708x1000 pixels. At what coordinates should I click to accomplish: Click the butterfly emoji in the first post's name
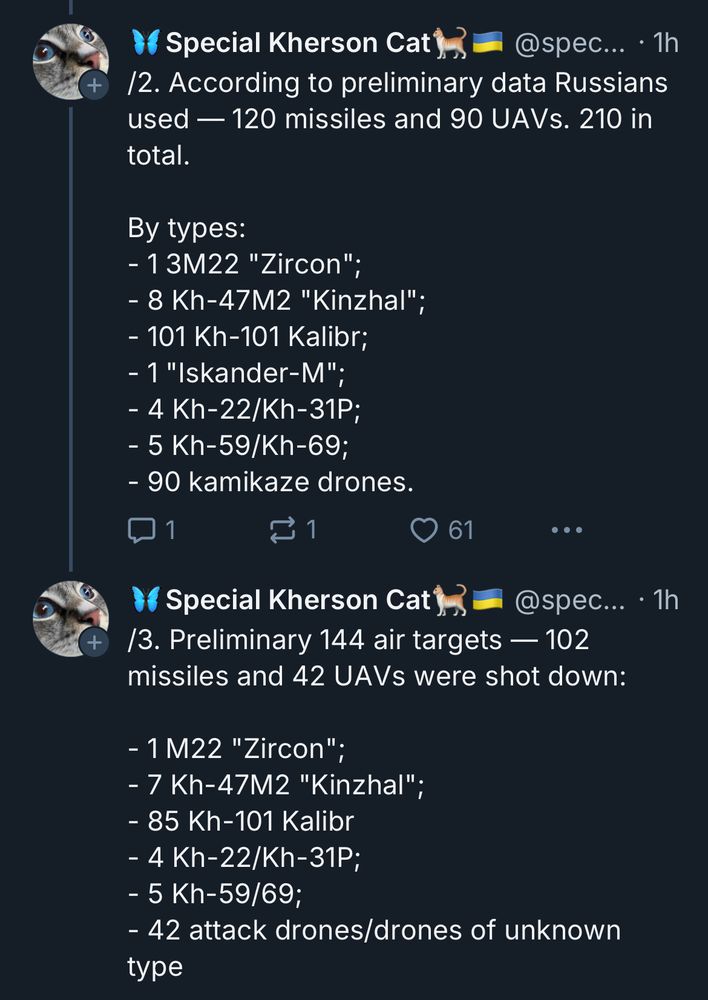[146, 42]
